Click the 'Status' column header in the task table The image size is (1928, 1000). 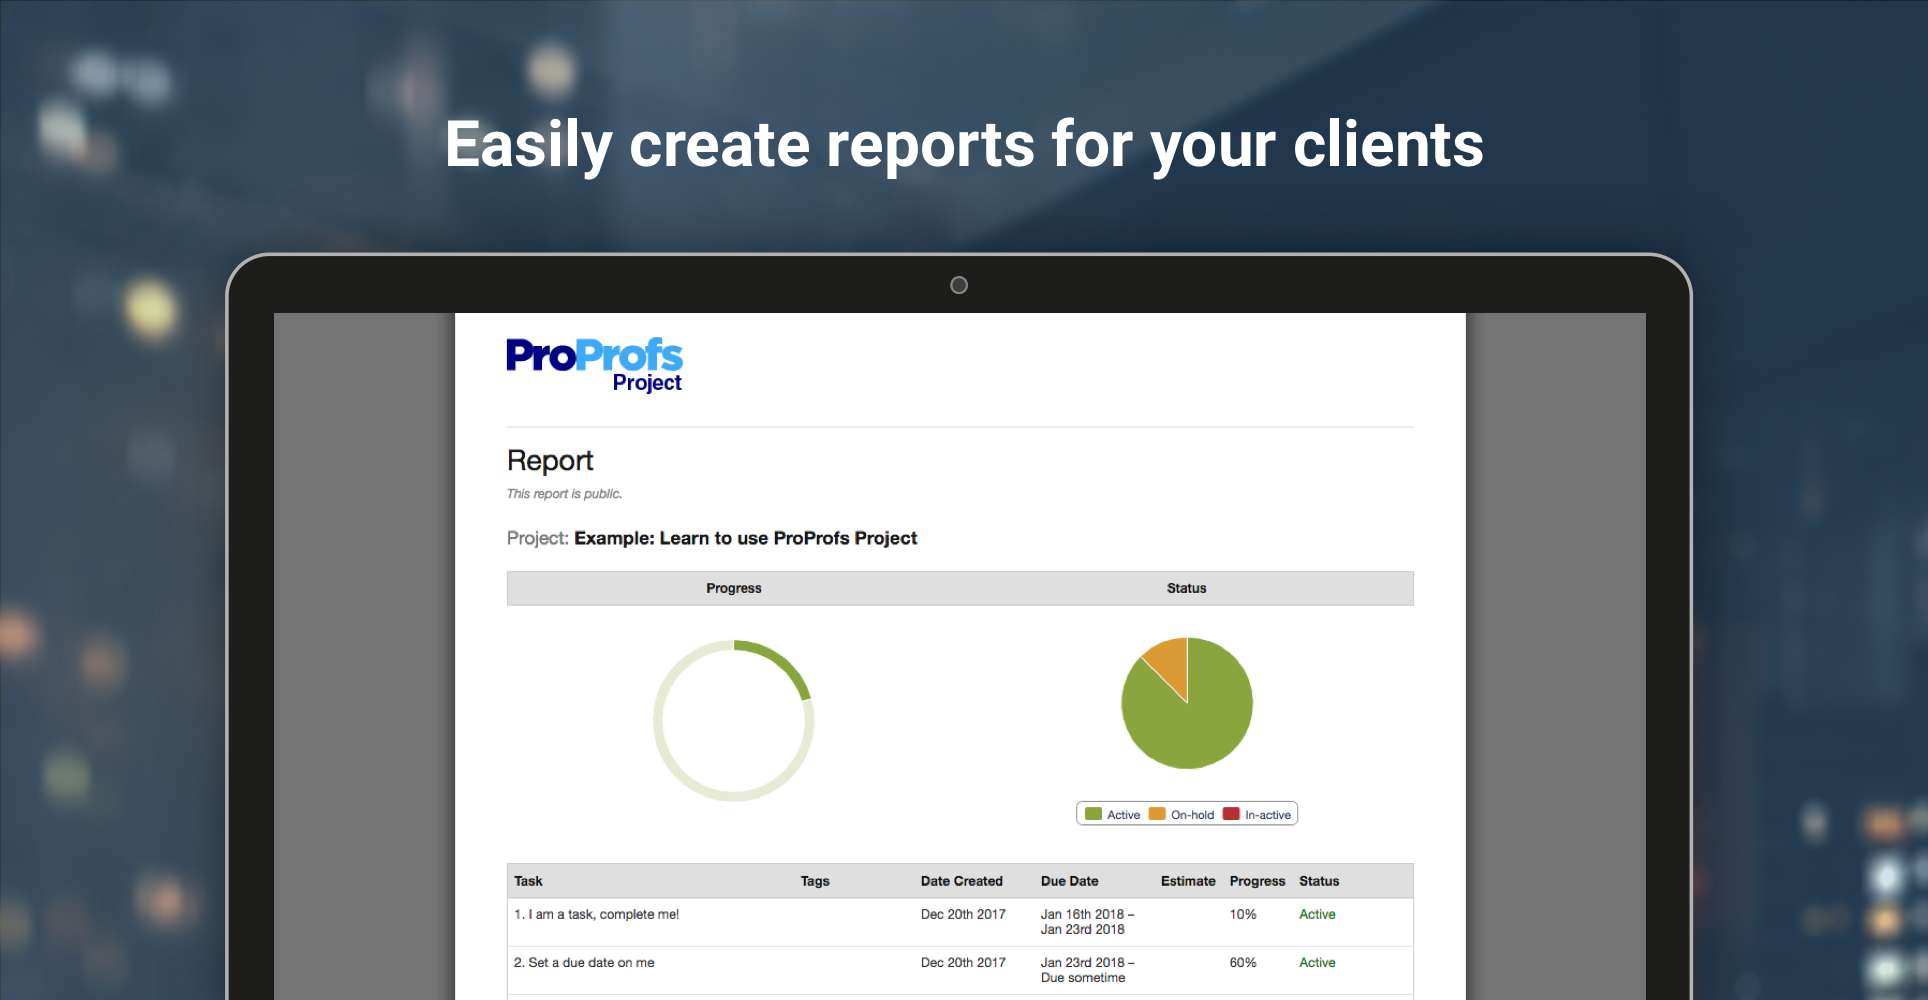click(1319, 881)
